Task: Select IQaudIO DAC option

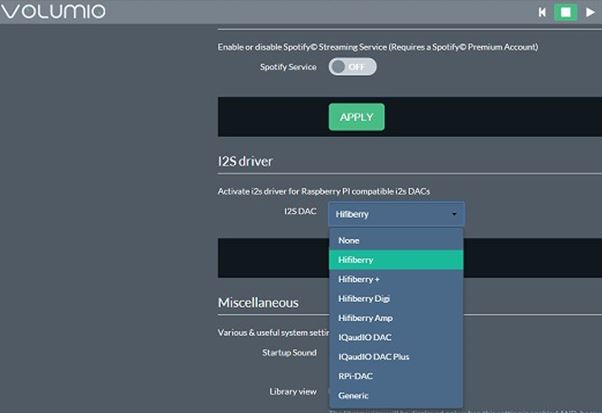Action: pyautogui.click(x=396, y=337)
